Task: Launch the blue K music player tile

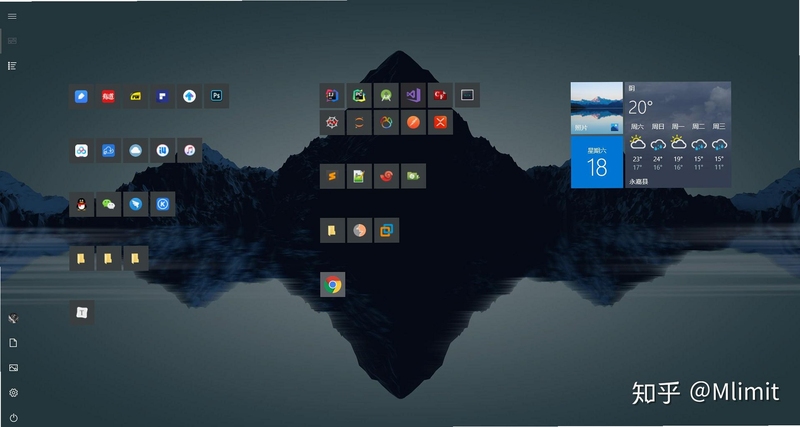Action: coord(162,205)
